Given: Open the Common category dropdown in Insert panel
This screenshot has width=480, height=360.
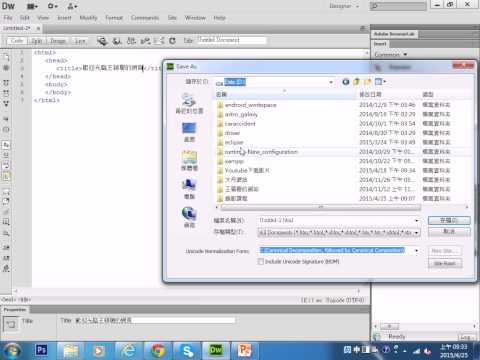Looking at the screenshot, I should pyautogui.click(x=390, y=54).
